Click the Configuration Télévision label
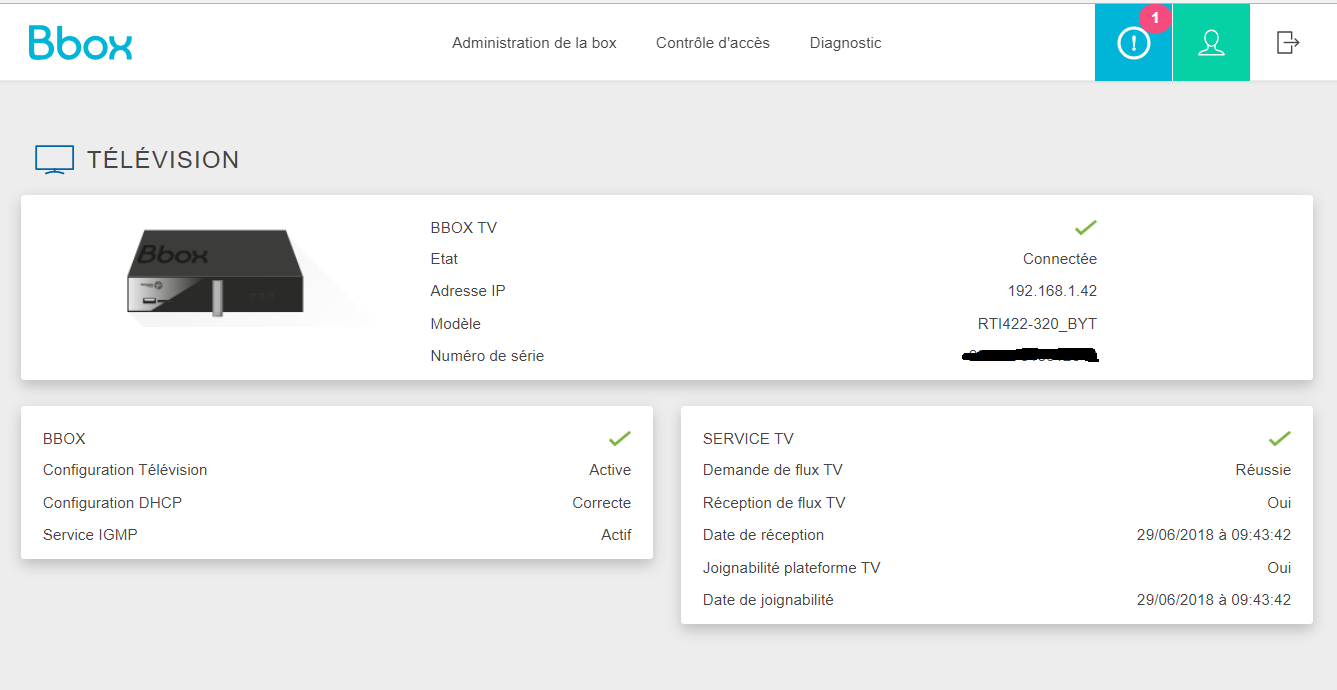Image resolution: width=1337 pixels, height=690 pixels. (125, 470)
